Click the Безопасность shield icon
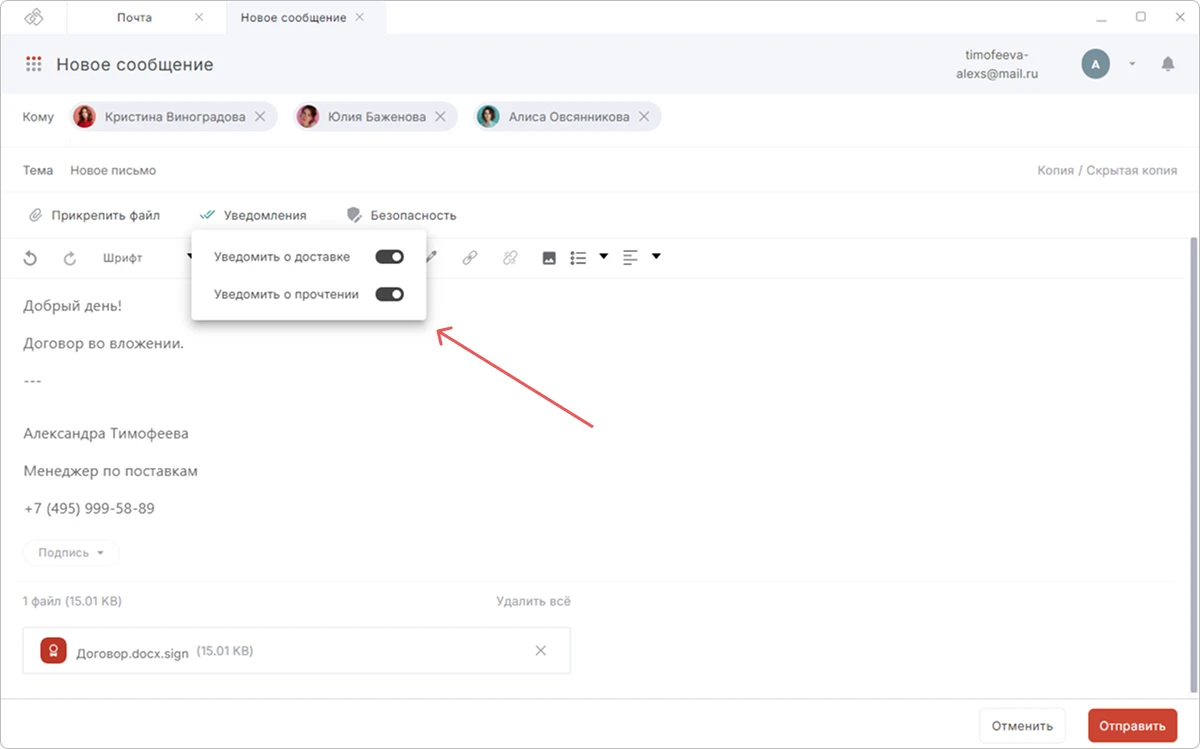The image size is (1200, 749). [x=354, y=215]
